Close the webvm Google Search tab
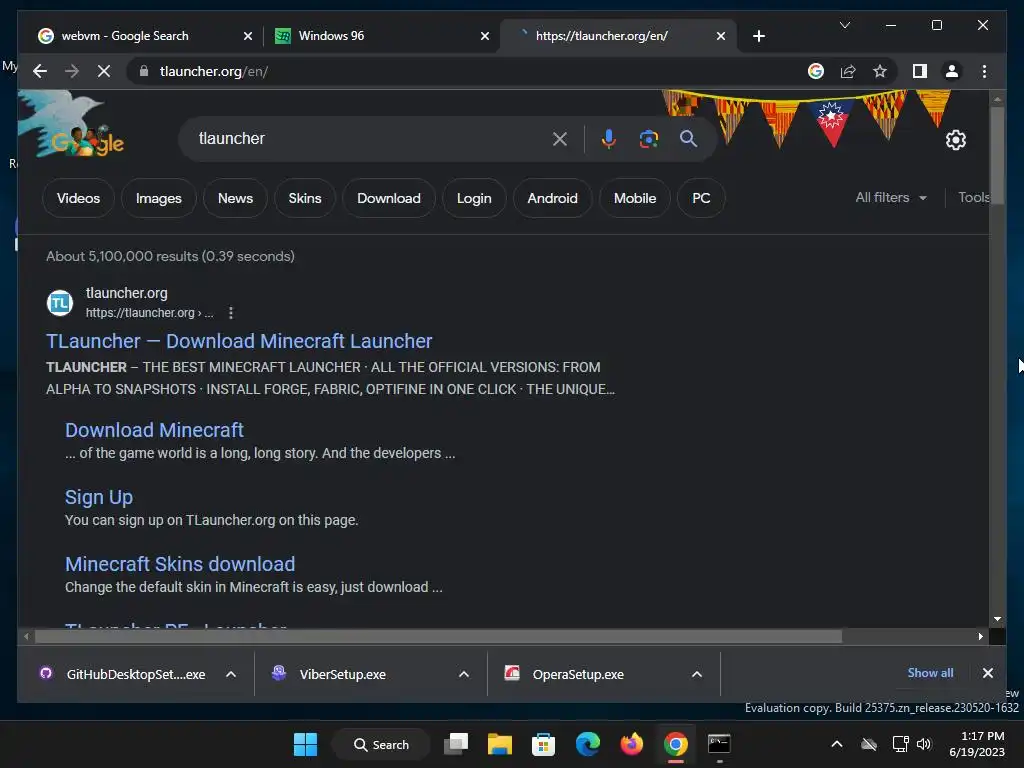This screenshot has width=1024, height=768. click(248, 36)
